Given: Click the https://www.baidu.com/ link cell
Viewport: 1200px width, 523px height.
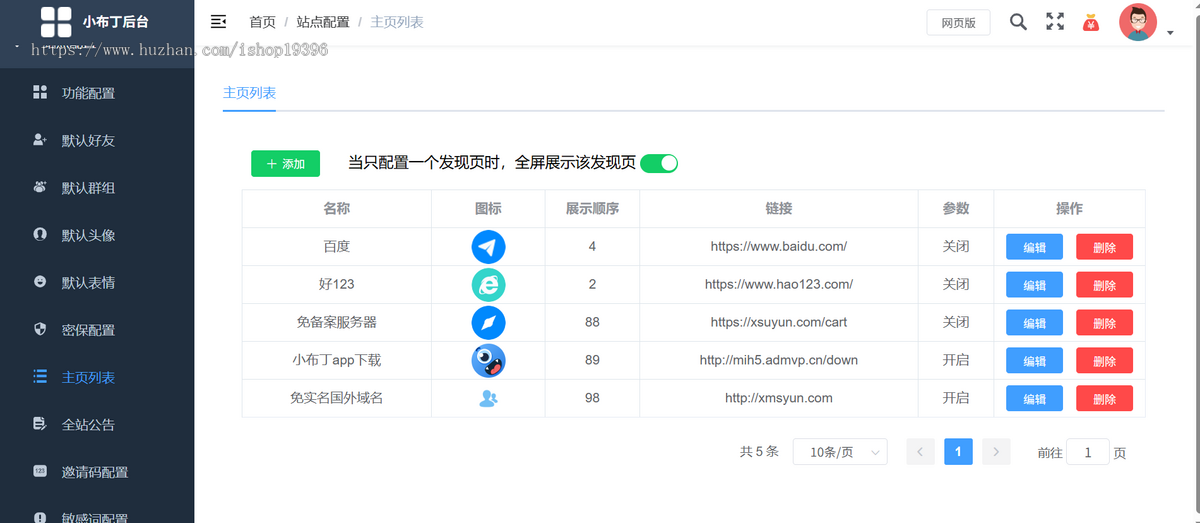Looking at the screenshot, I should (x=779, y=246).
